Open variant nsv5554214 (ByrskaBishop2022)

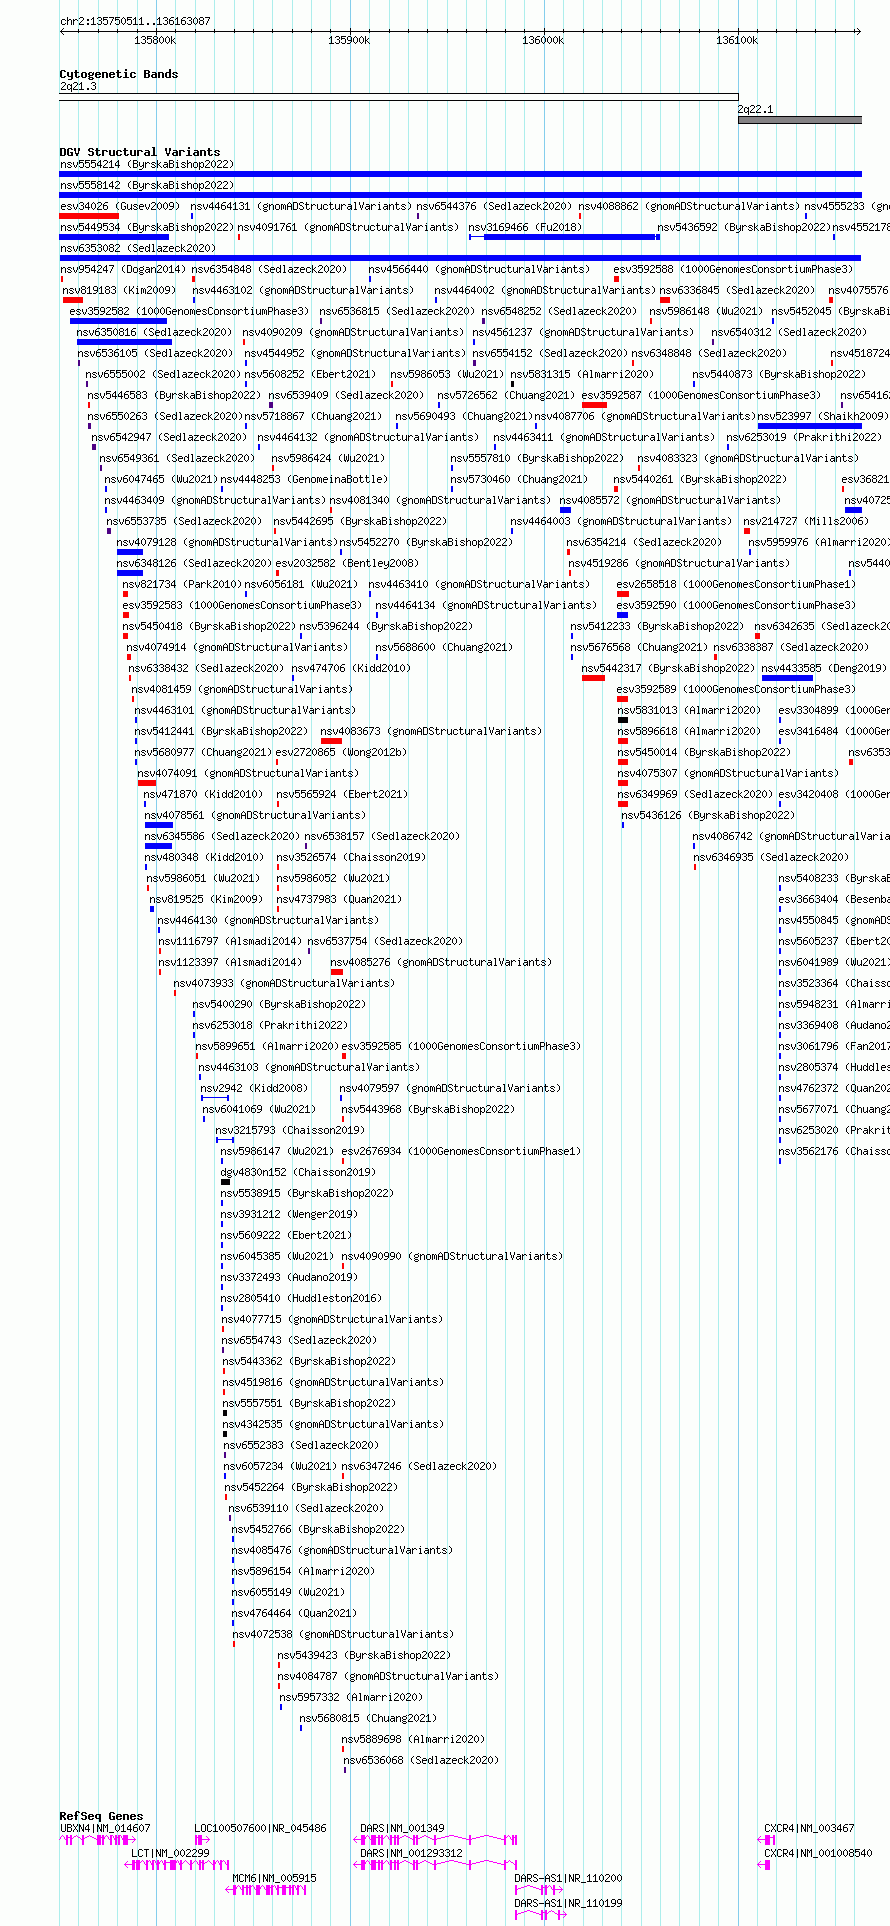click(460, 174)
